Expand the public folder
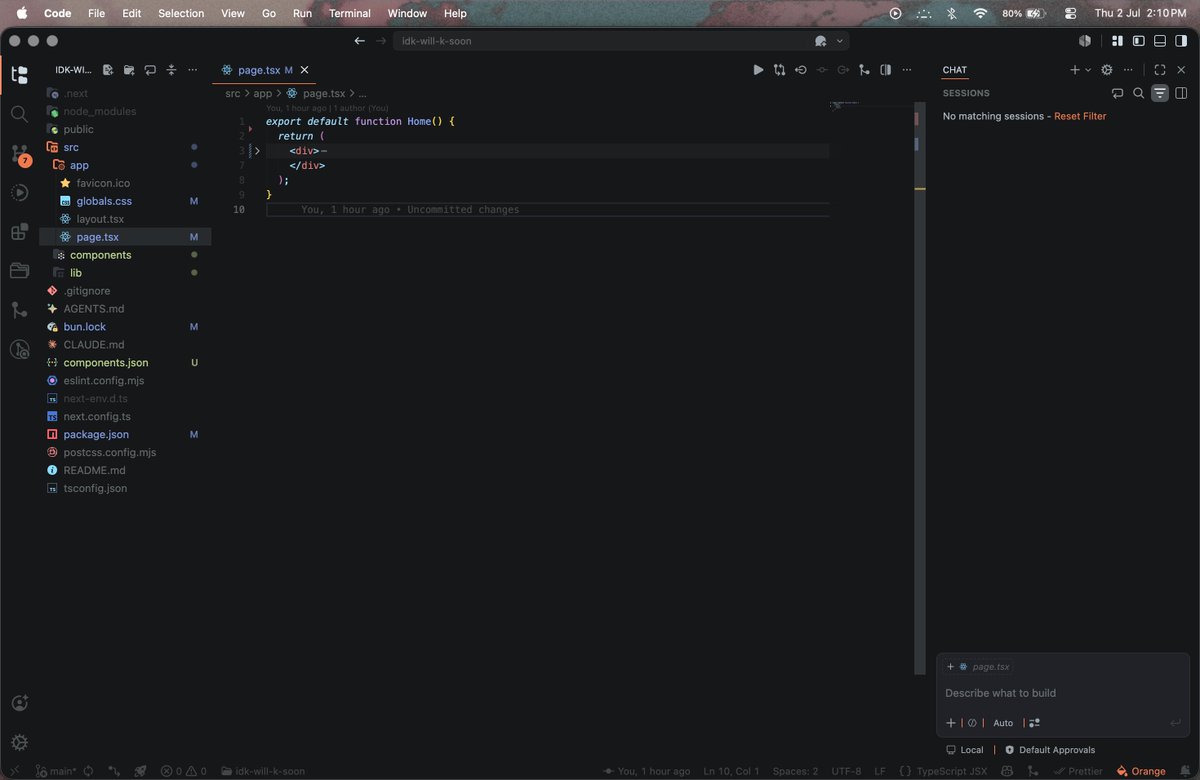 click(x=78, y=129)
